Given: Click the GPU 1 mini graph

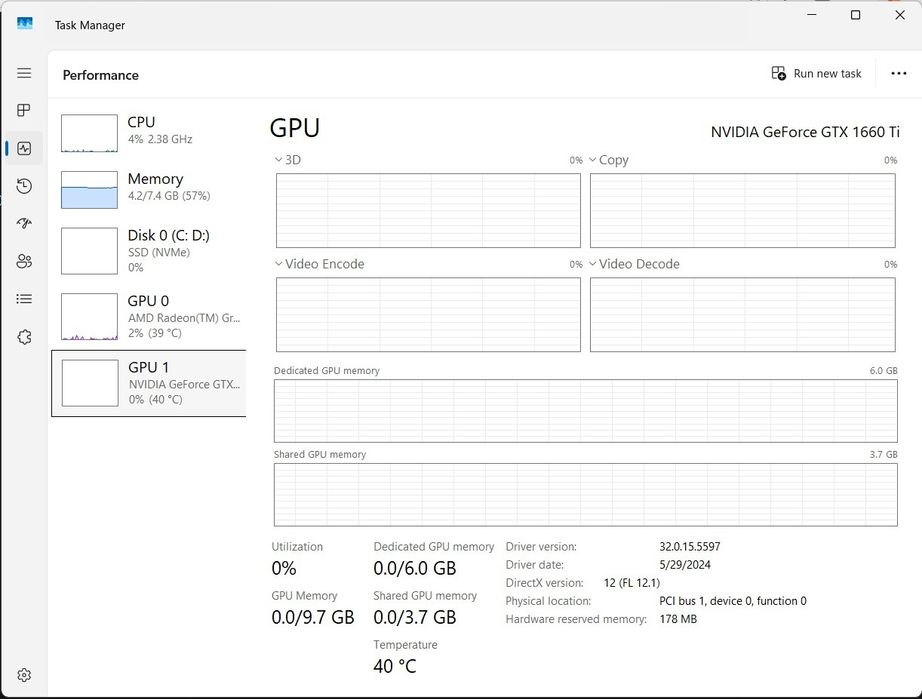Looking at the screenshot, I should click(90, 383).
